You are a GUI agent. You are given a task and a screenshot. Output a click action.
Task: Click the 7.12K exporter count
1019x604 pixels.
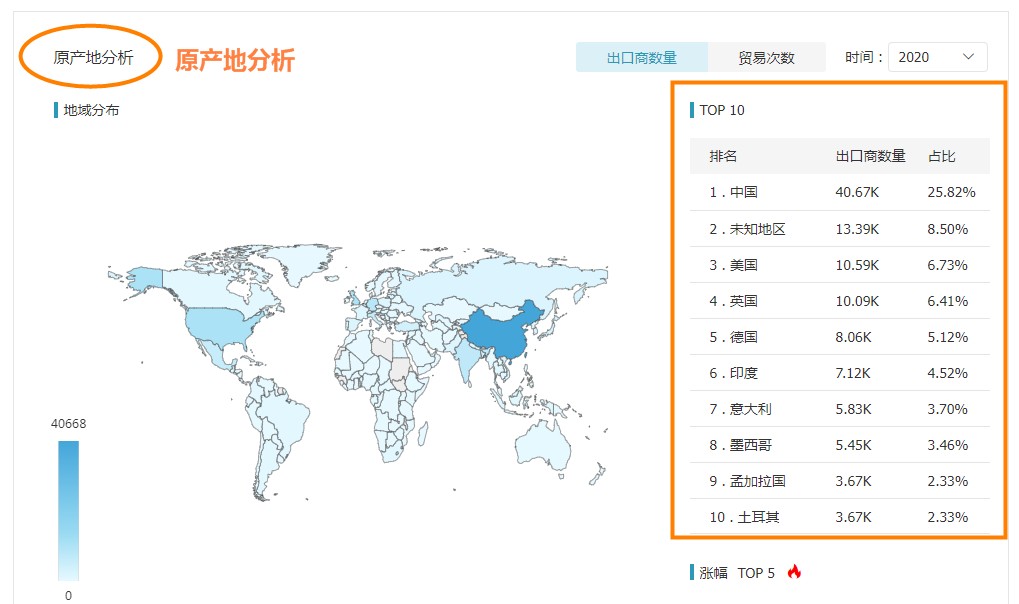853,373
